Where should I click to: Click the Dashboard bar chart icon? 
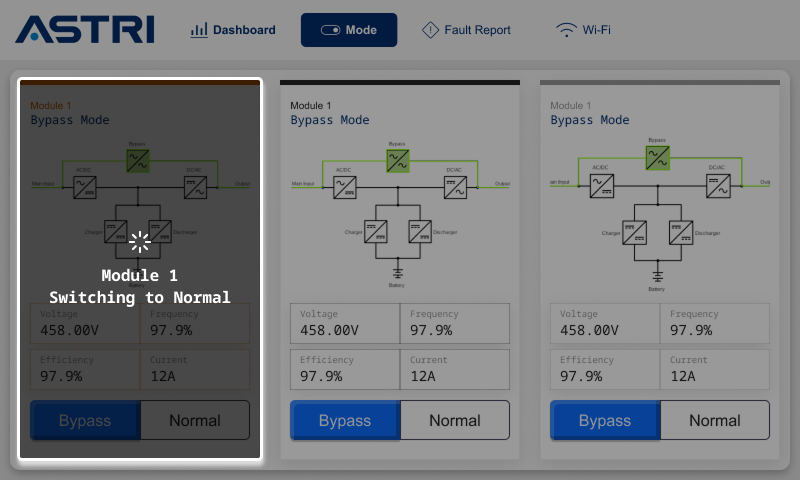[x=199, y=30]
